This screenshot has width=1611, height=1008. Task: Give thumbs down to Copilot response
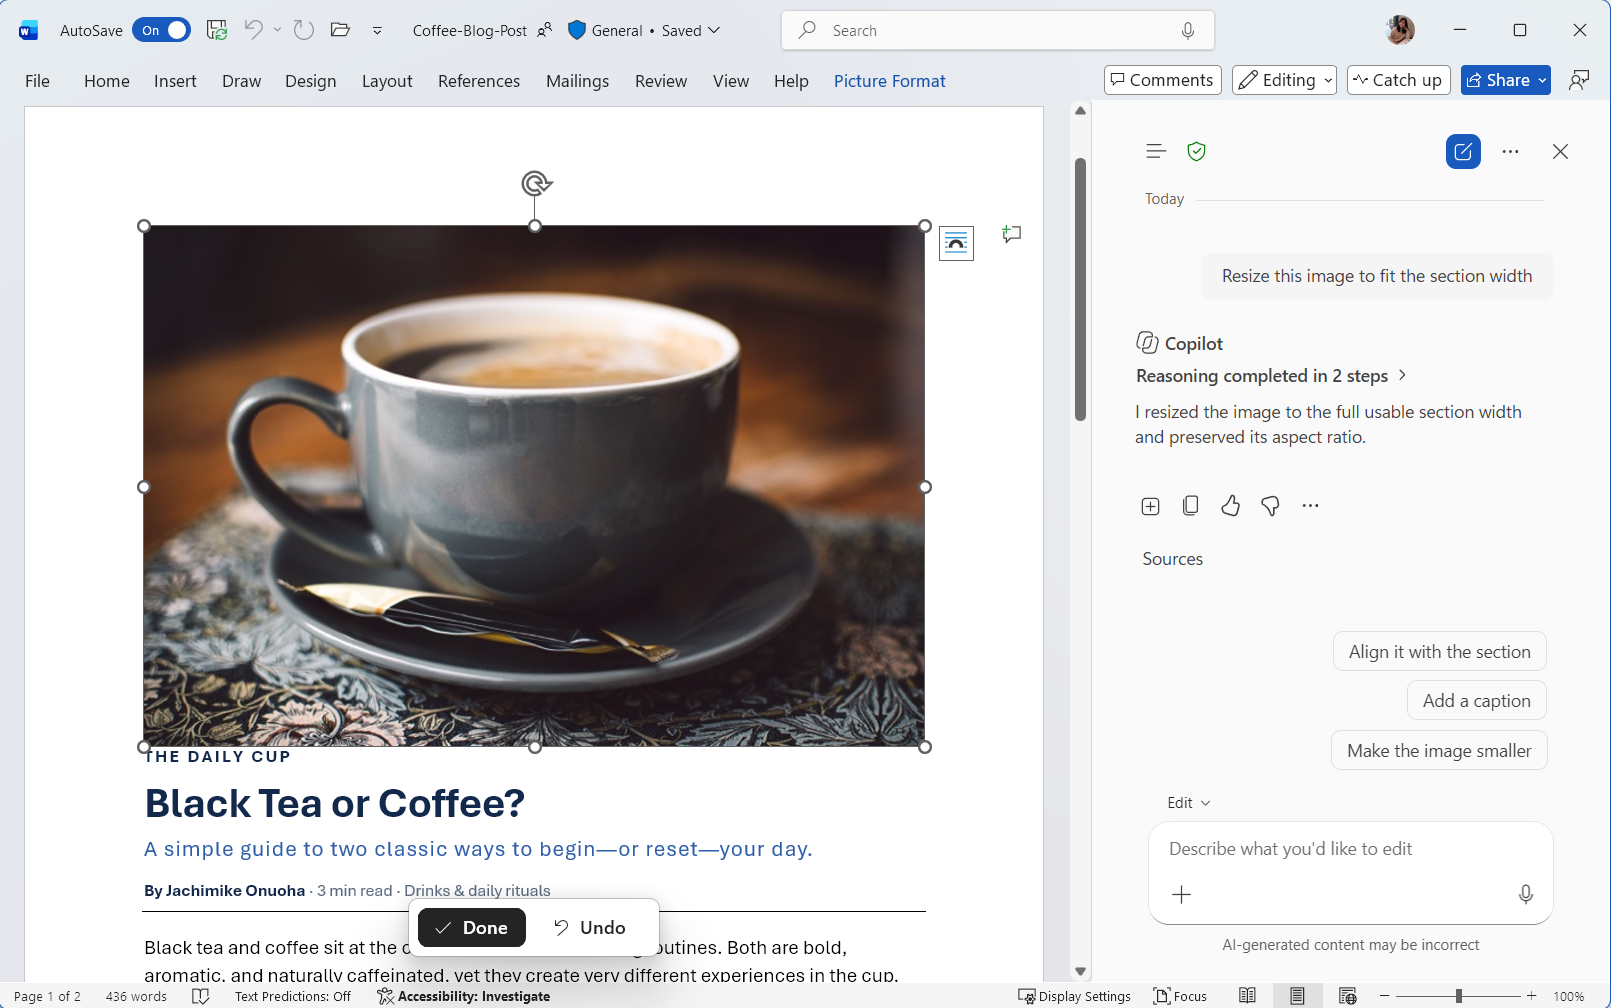1270,506
